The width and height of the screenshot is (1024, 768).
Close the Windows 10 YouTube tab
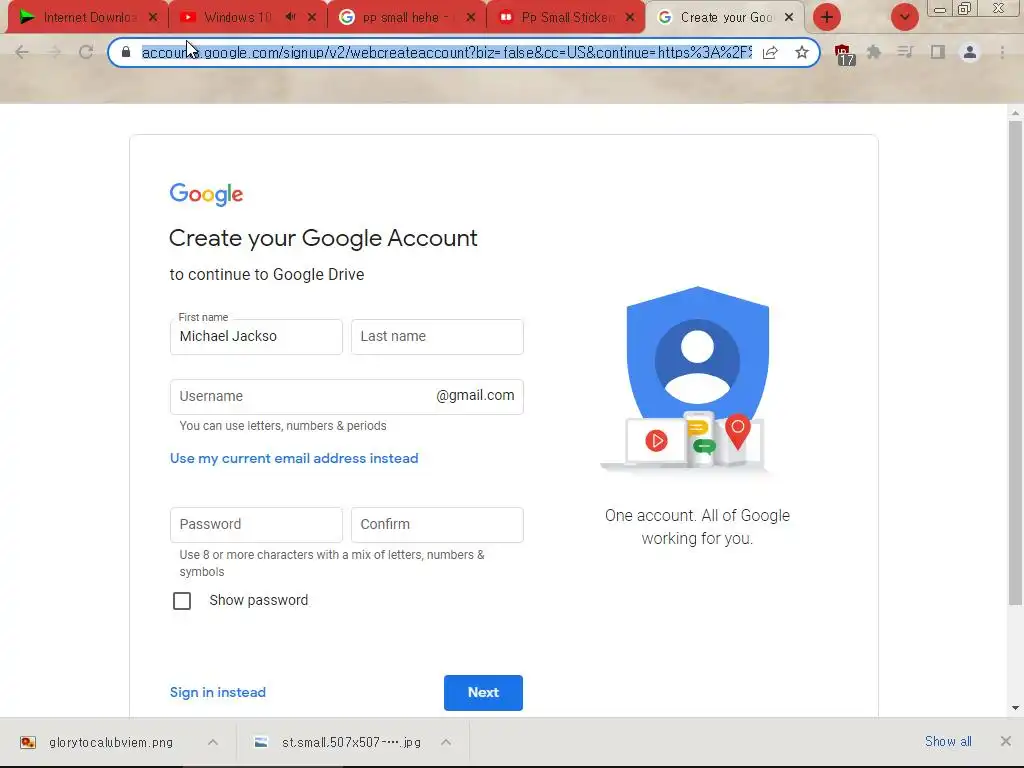[x=312, y=17]
